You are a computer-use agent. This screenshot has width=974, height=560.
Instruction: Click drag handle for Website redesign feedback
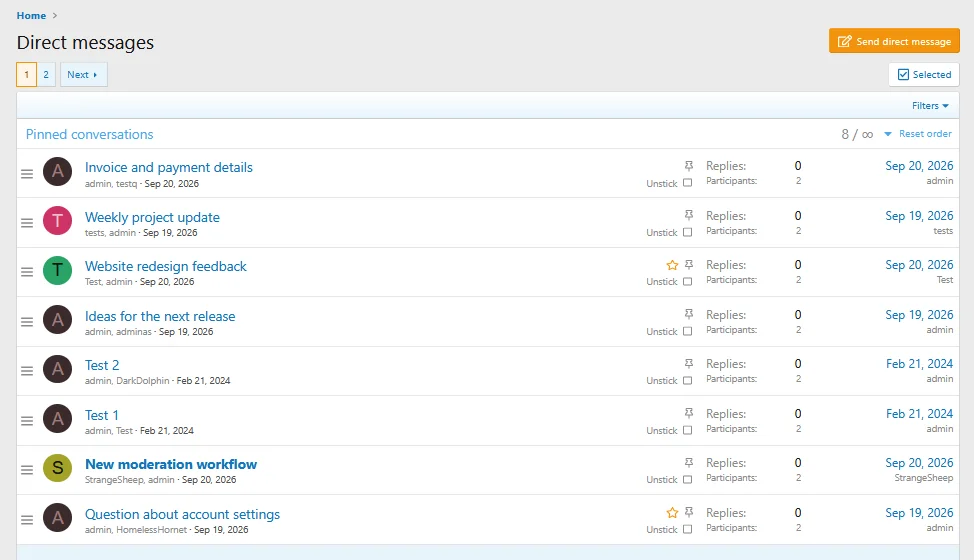[27, 272]
